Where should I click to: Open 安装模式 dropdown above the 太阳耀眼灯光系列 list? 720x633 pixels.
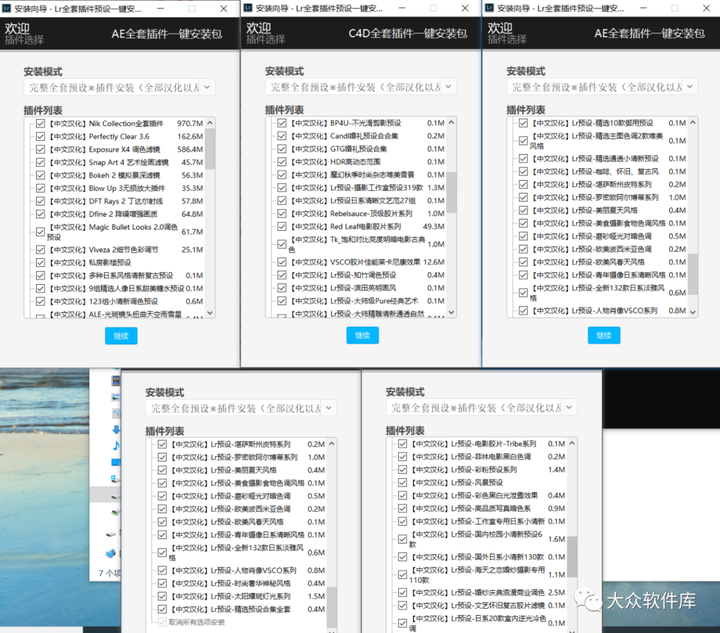241,408
